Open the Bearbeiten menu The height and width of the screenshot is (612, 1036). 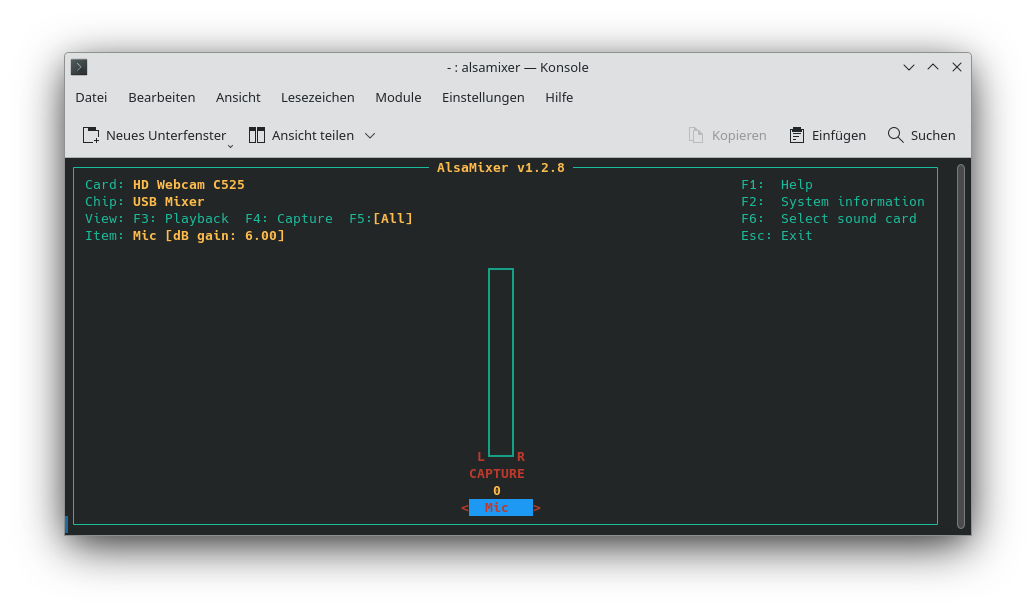161,97
